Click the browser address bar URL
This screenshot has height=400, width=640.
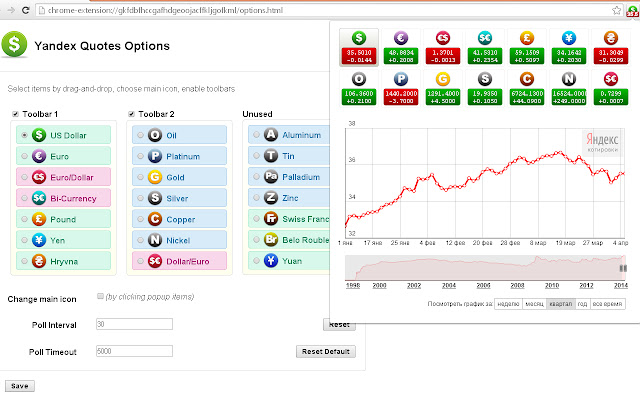pyautogui.click(x=165, y=10)
